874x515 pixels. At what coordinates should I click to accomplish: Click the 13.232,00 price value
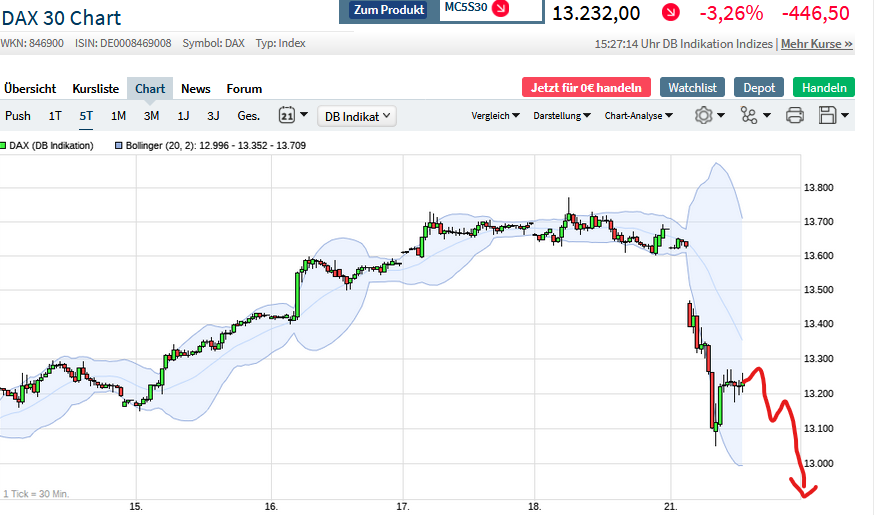pos(596,13)
